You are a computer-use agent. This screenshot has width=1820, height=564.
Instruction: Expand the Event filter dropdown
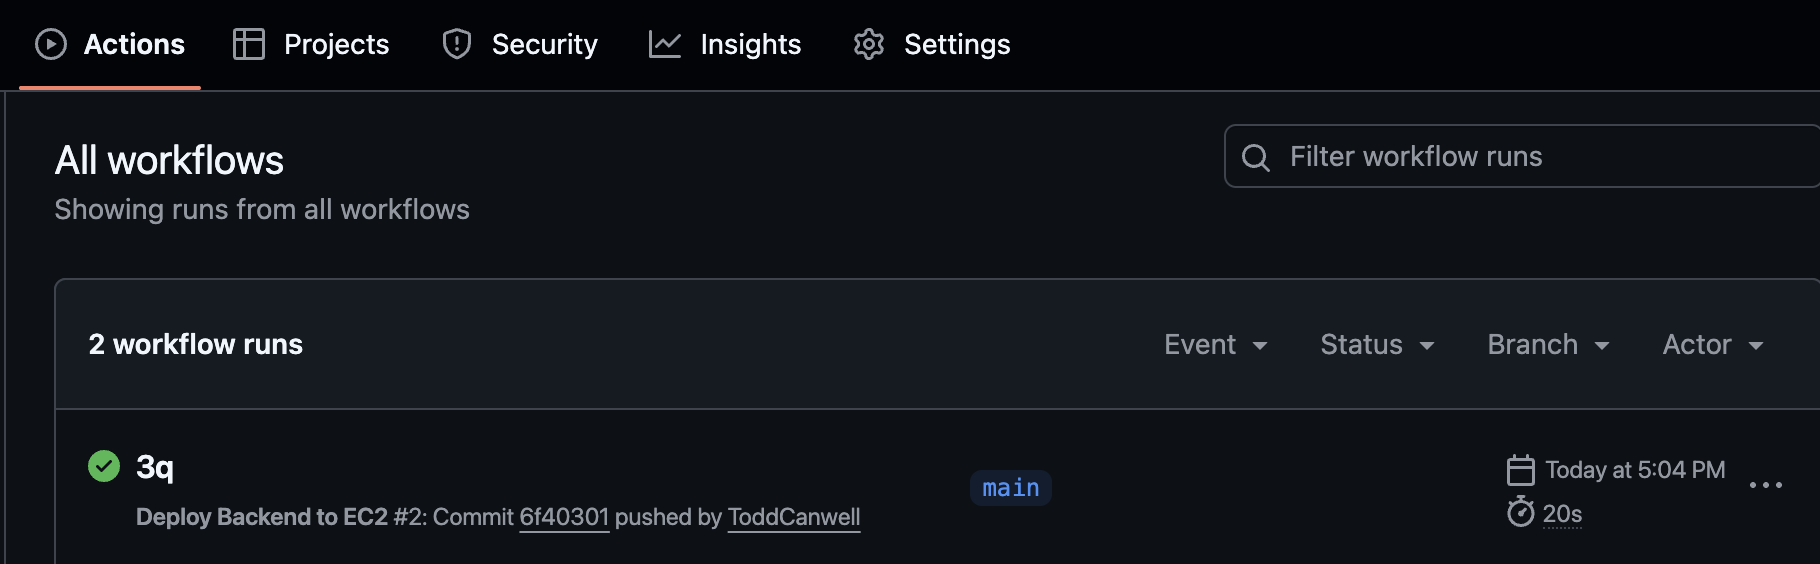pos(1216,344)
